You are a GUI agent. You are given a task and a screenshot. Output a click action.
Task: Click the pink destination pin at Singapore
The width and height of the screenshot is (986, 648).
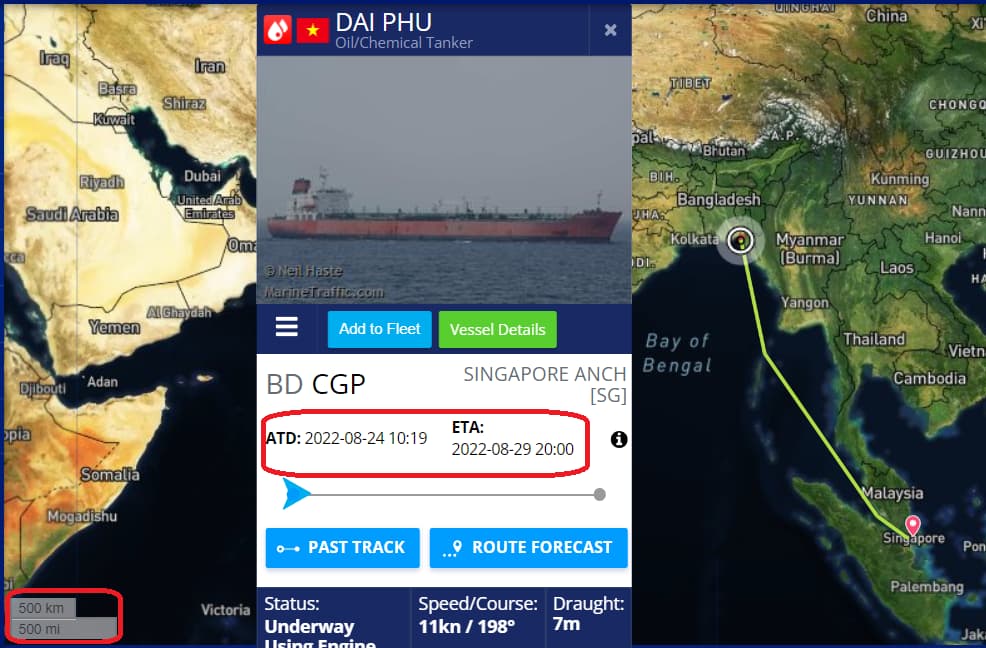912,525
